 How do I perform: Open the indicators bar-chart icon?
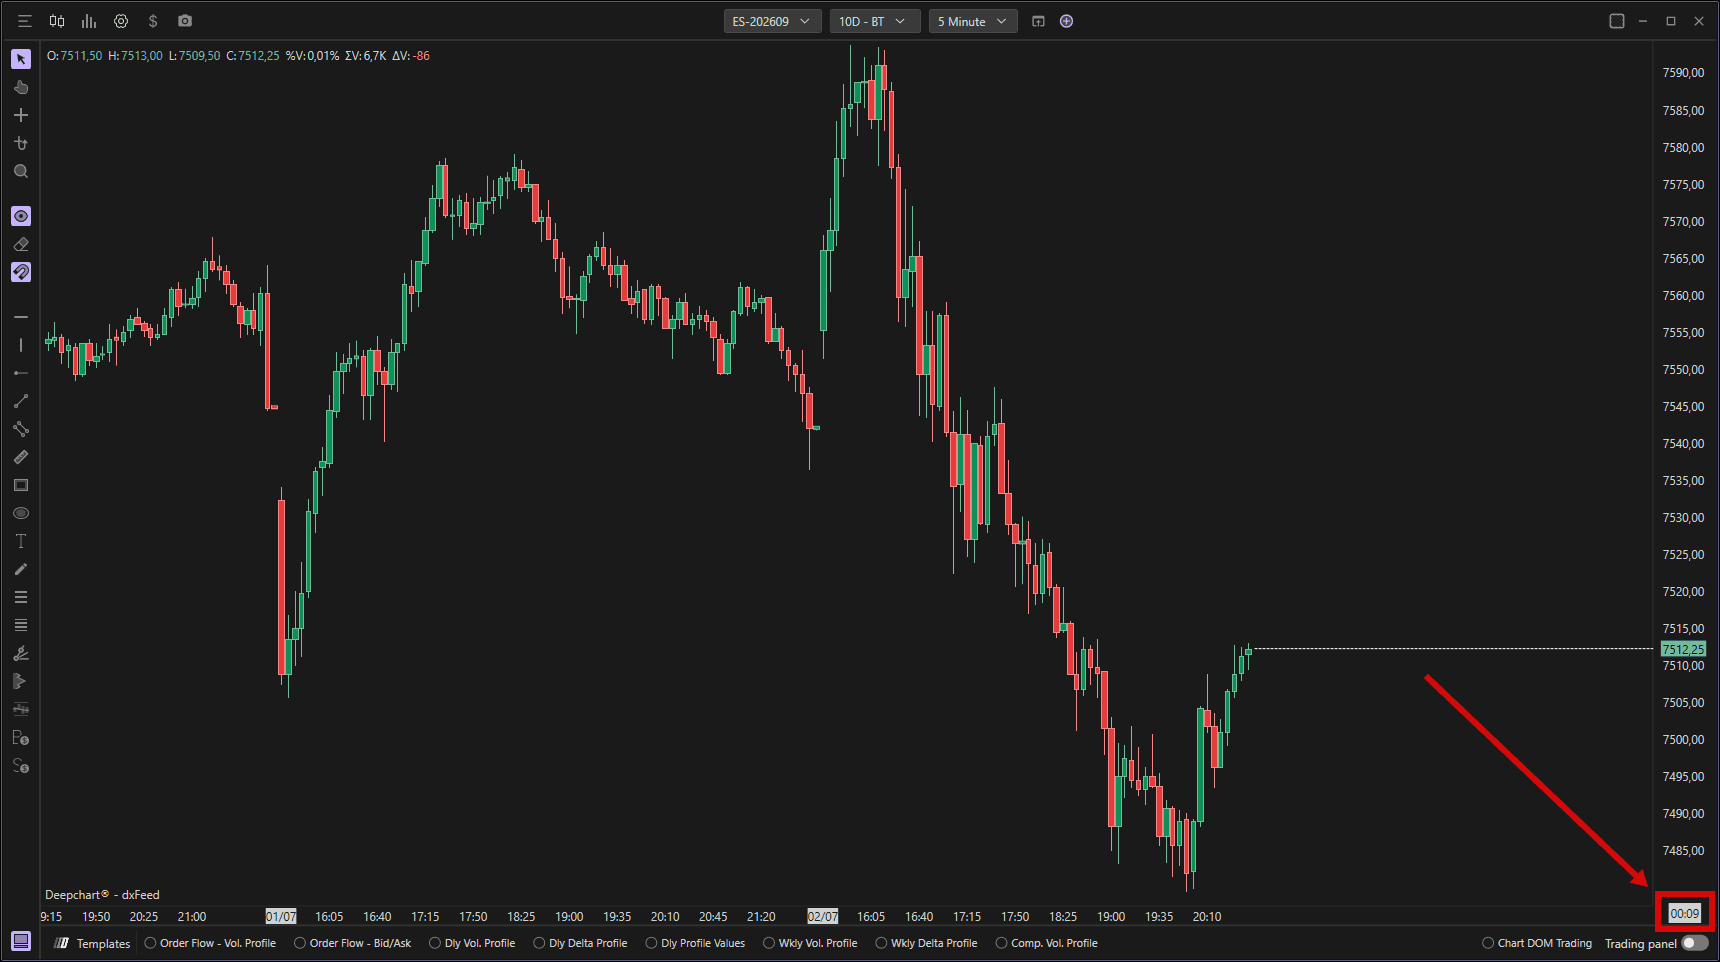pyautogui.click(x=89, y=21)
